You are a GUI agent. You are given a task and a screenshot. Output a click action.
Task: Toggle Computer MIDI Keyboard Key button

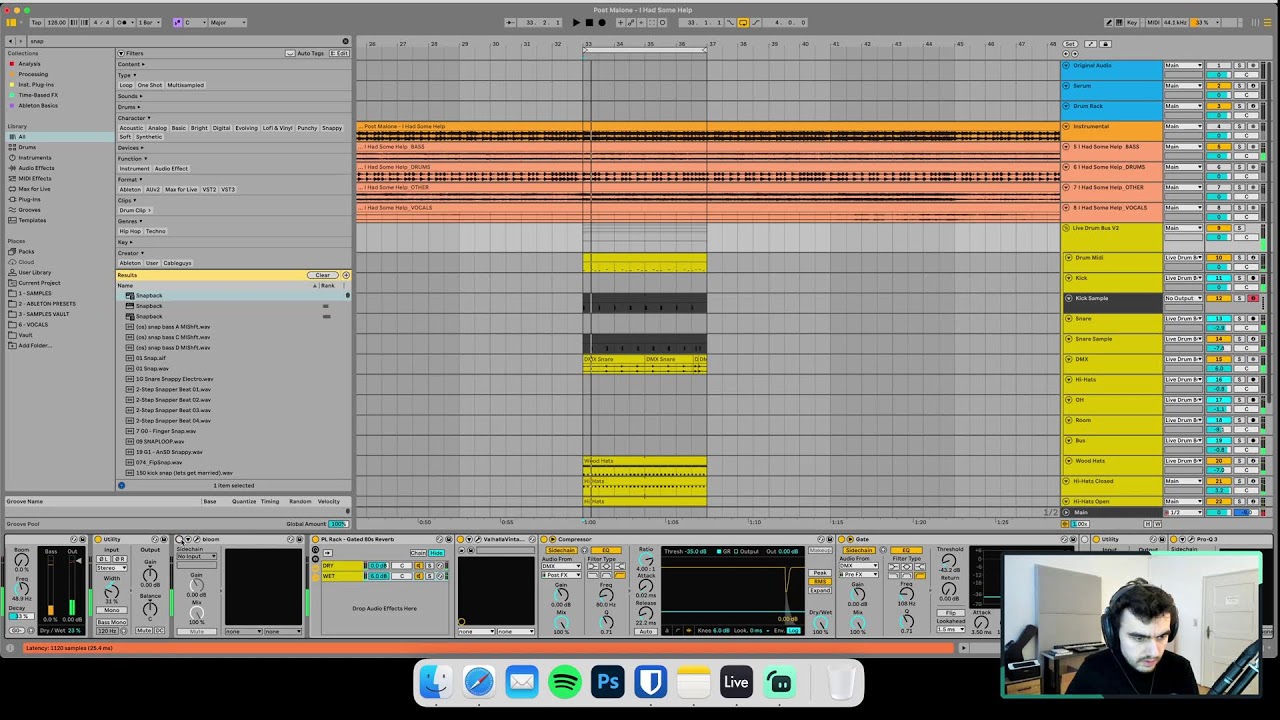[1131, 22]
